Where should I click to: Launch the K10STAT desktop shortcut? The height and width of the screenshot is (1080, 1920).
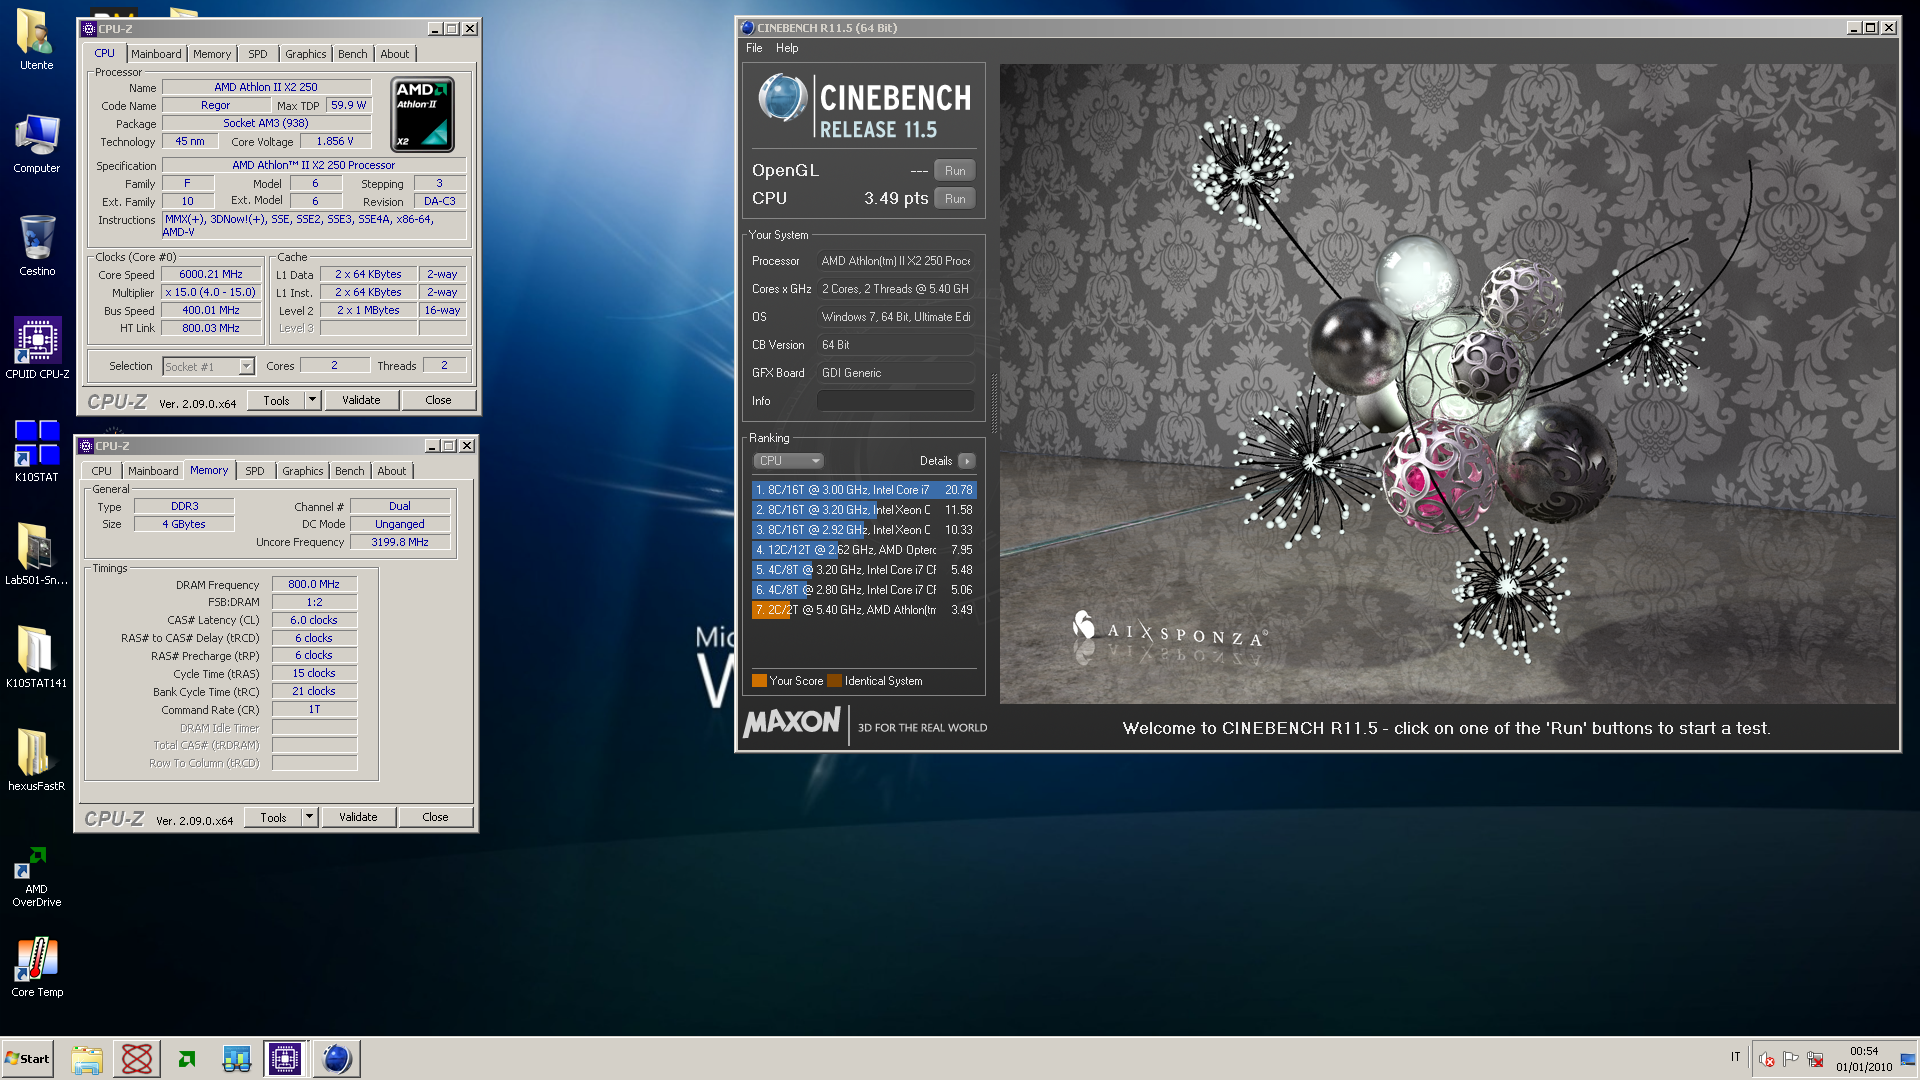36,452
